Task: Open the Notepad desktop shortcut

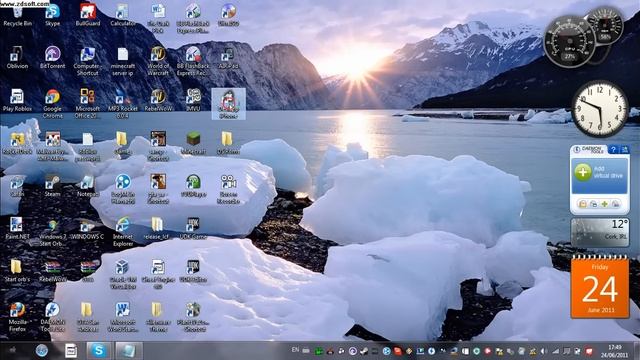Action: (x=87, y=186)
